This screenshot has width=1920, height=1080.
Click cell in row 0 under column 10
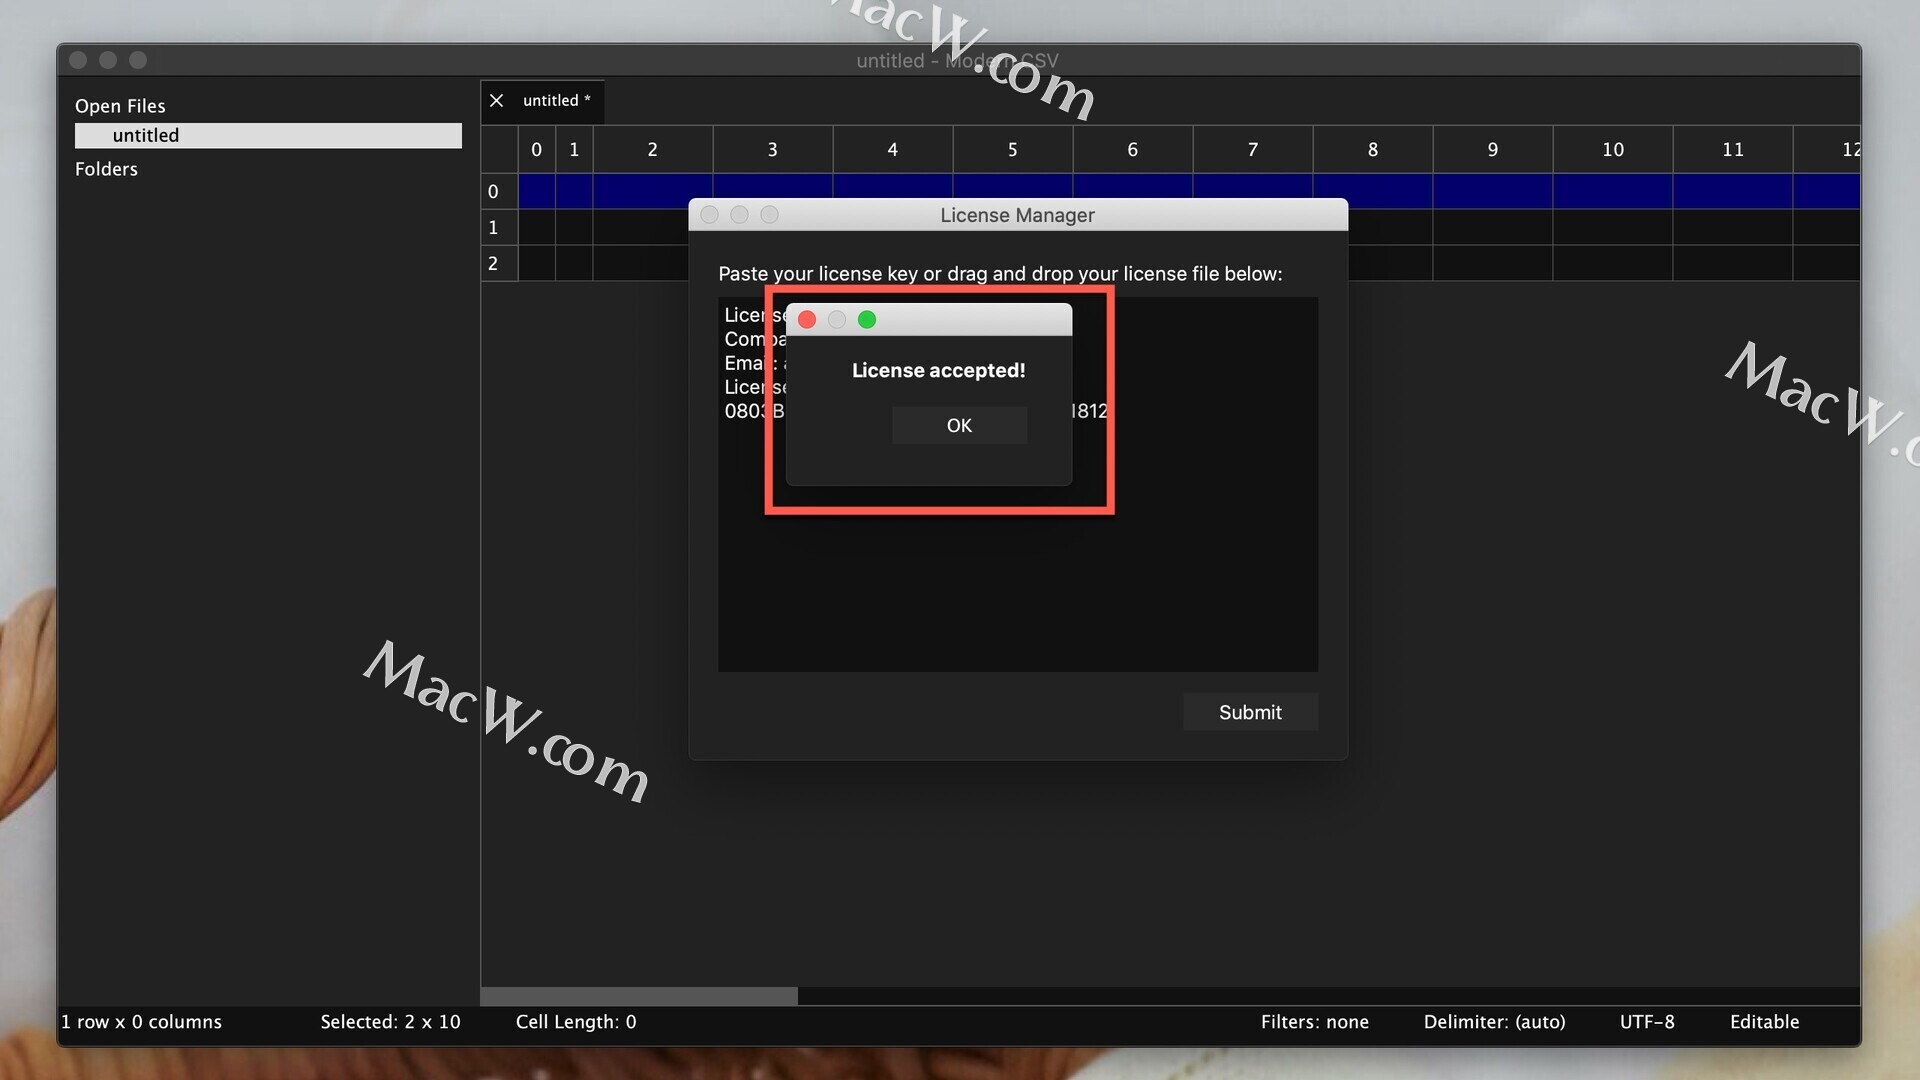pyautogui.click(x=1613, y=191)
